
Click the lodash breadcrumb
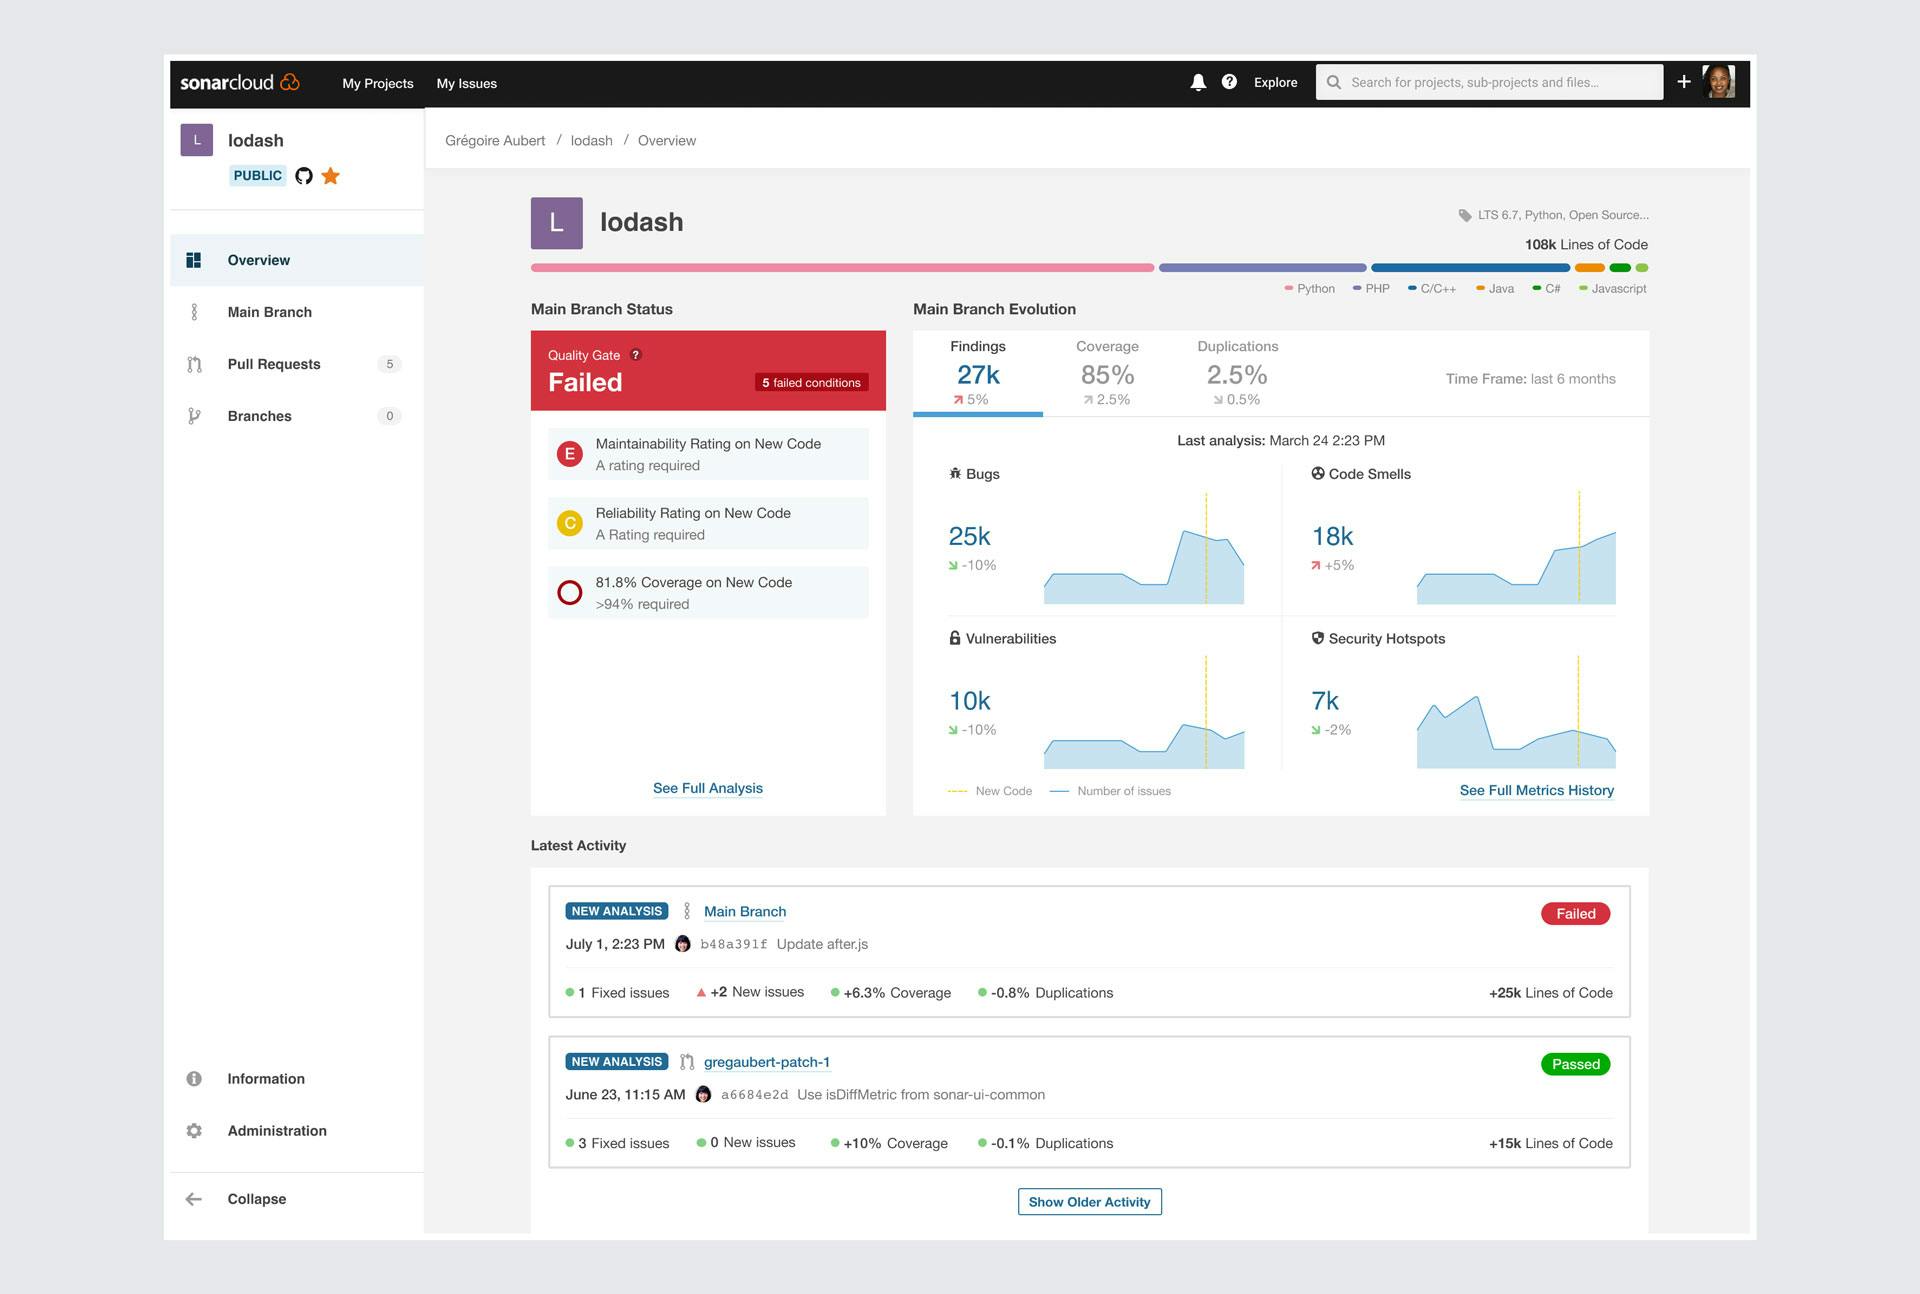point(592,141)
